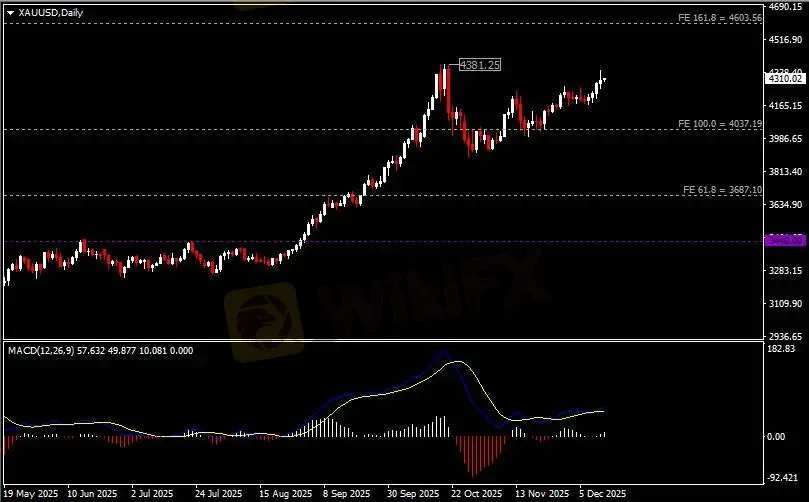Select the FE 100.0 = 4037.19 label
This screenshot has height=502, width=809.
pos(720,124)
